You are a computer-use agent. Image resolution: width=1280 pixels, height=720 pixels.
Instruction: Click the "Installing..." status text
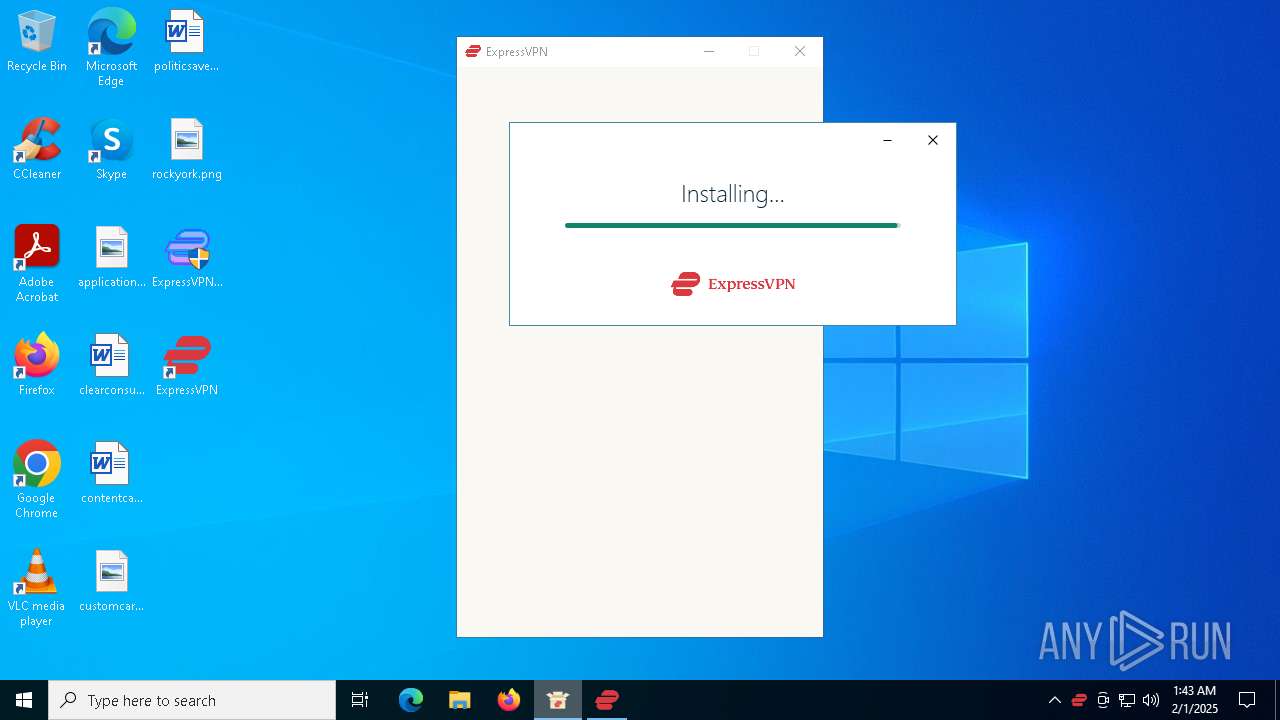[733, 194]
